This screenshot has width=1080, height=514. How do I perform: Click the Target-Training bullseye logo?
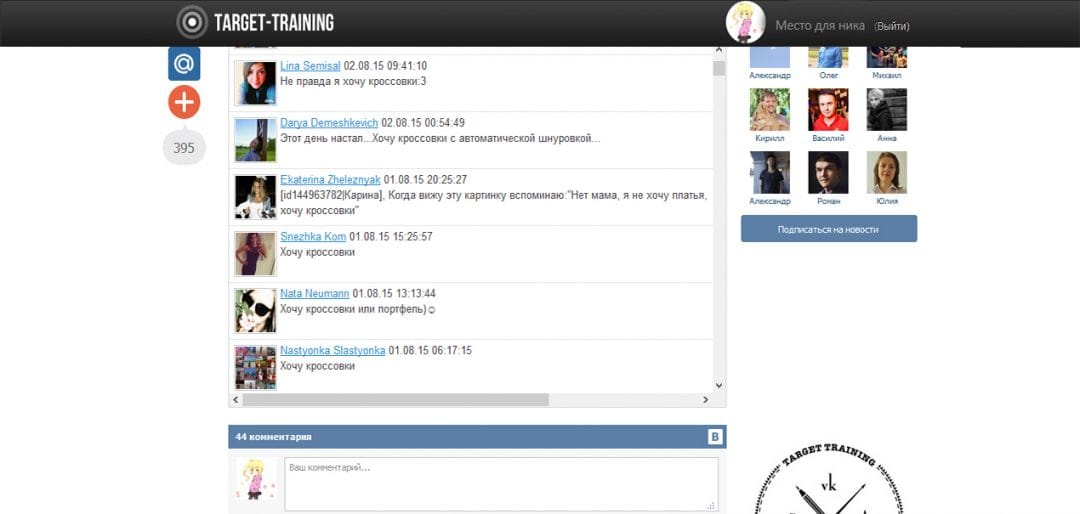pos(191,22)
